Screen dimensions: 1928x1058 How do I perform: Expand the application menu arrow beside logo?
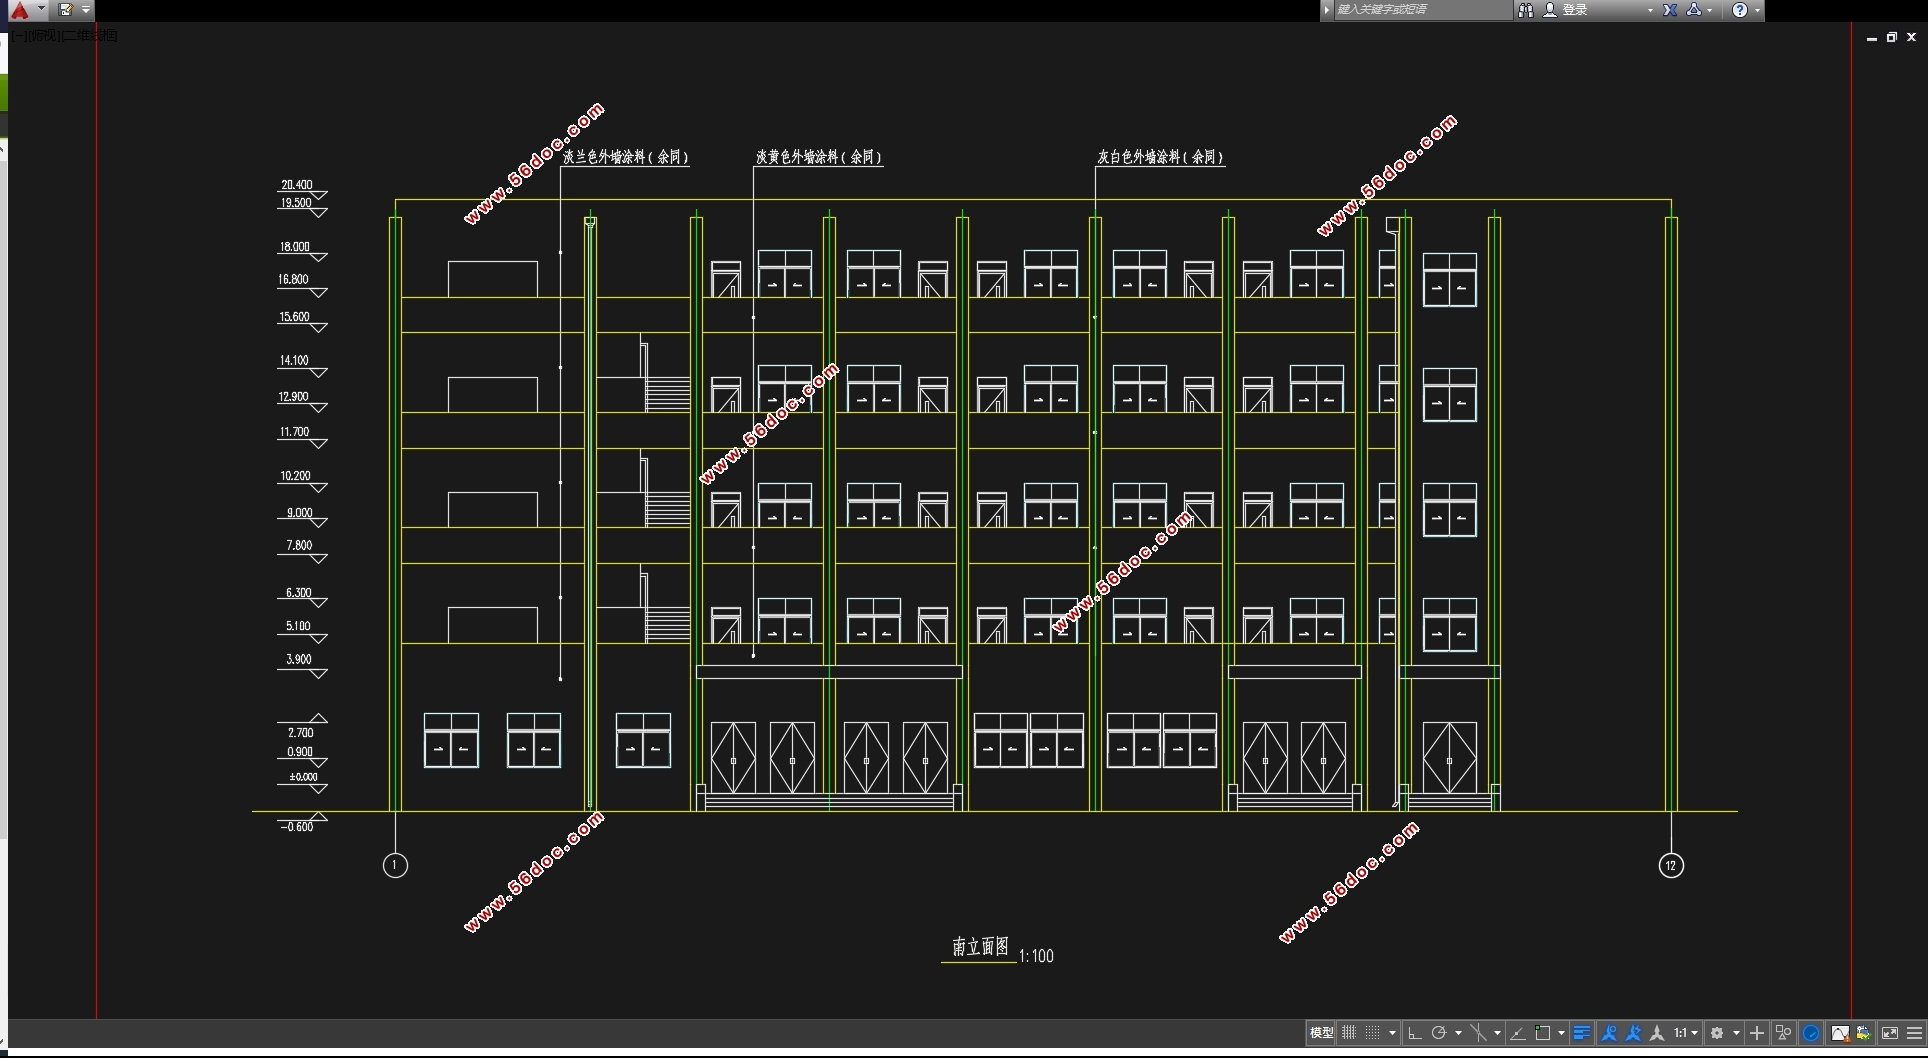(41, 9)
